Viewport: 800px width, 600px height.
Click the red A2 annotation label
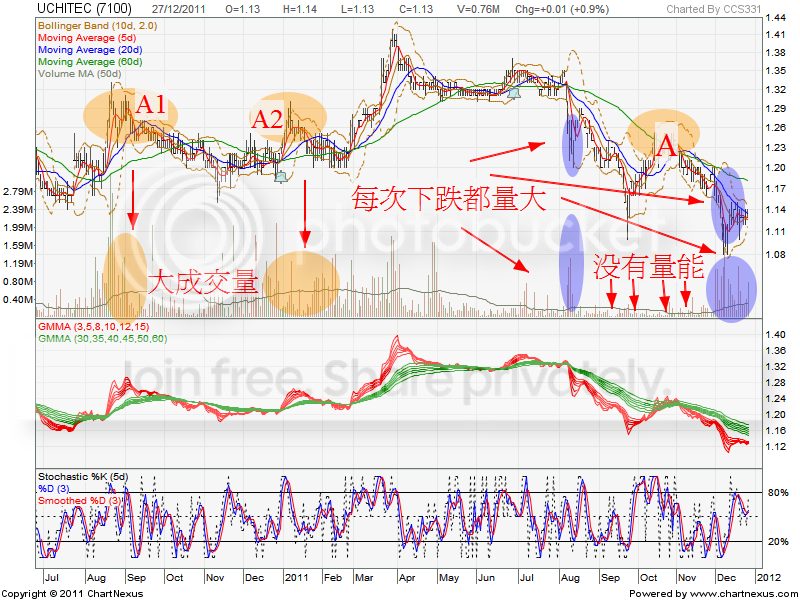[x=267, y=119]
